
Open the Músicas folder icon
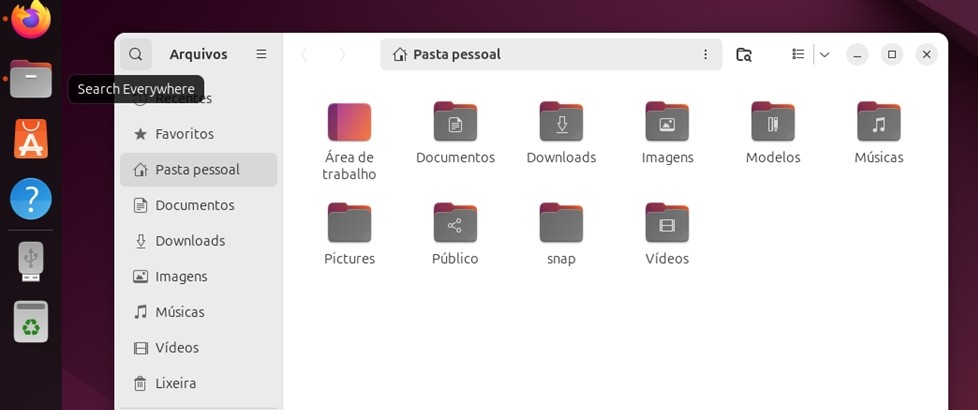coord(878,122)
